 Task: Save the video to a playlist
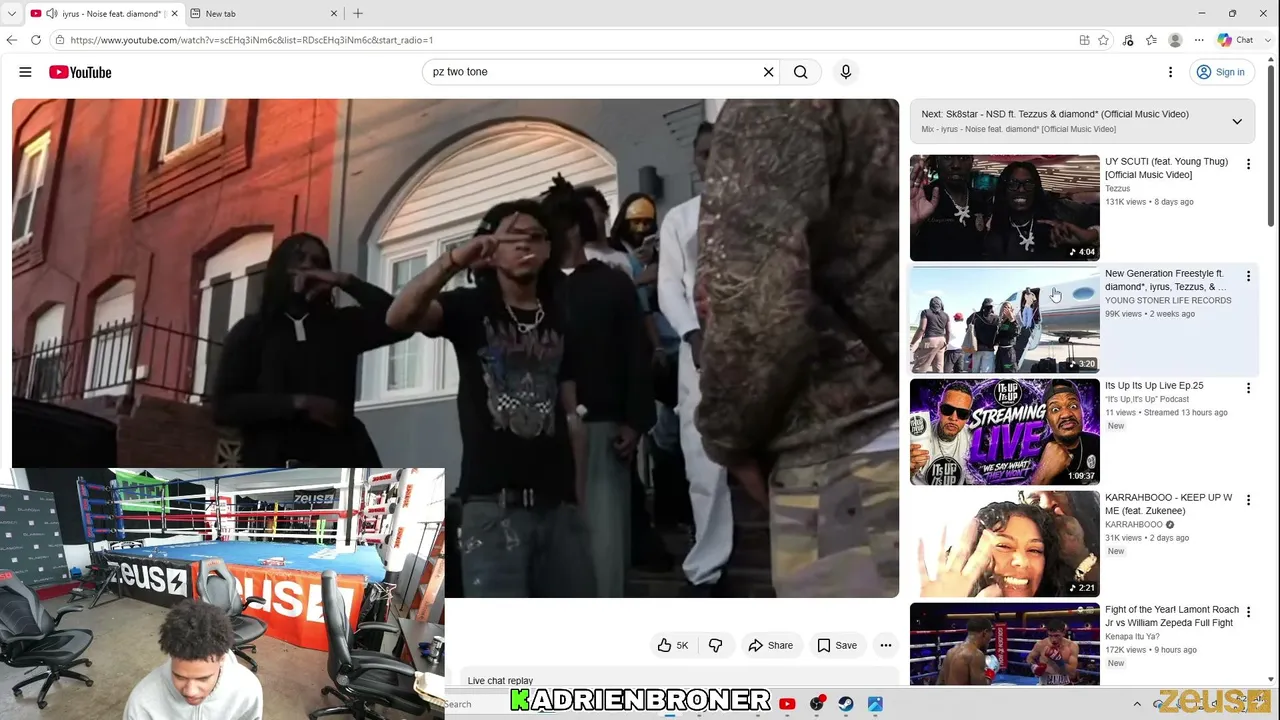pyautogui.click(x=837, y=645)
